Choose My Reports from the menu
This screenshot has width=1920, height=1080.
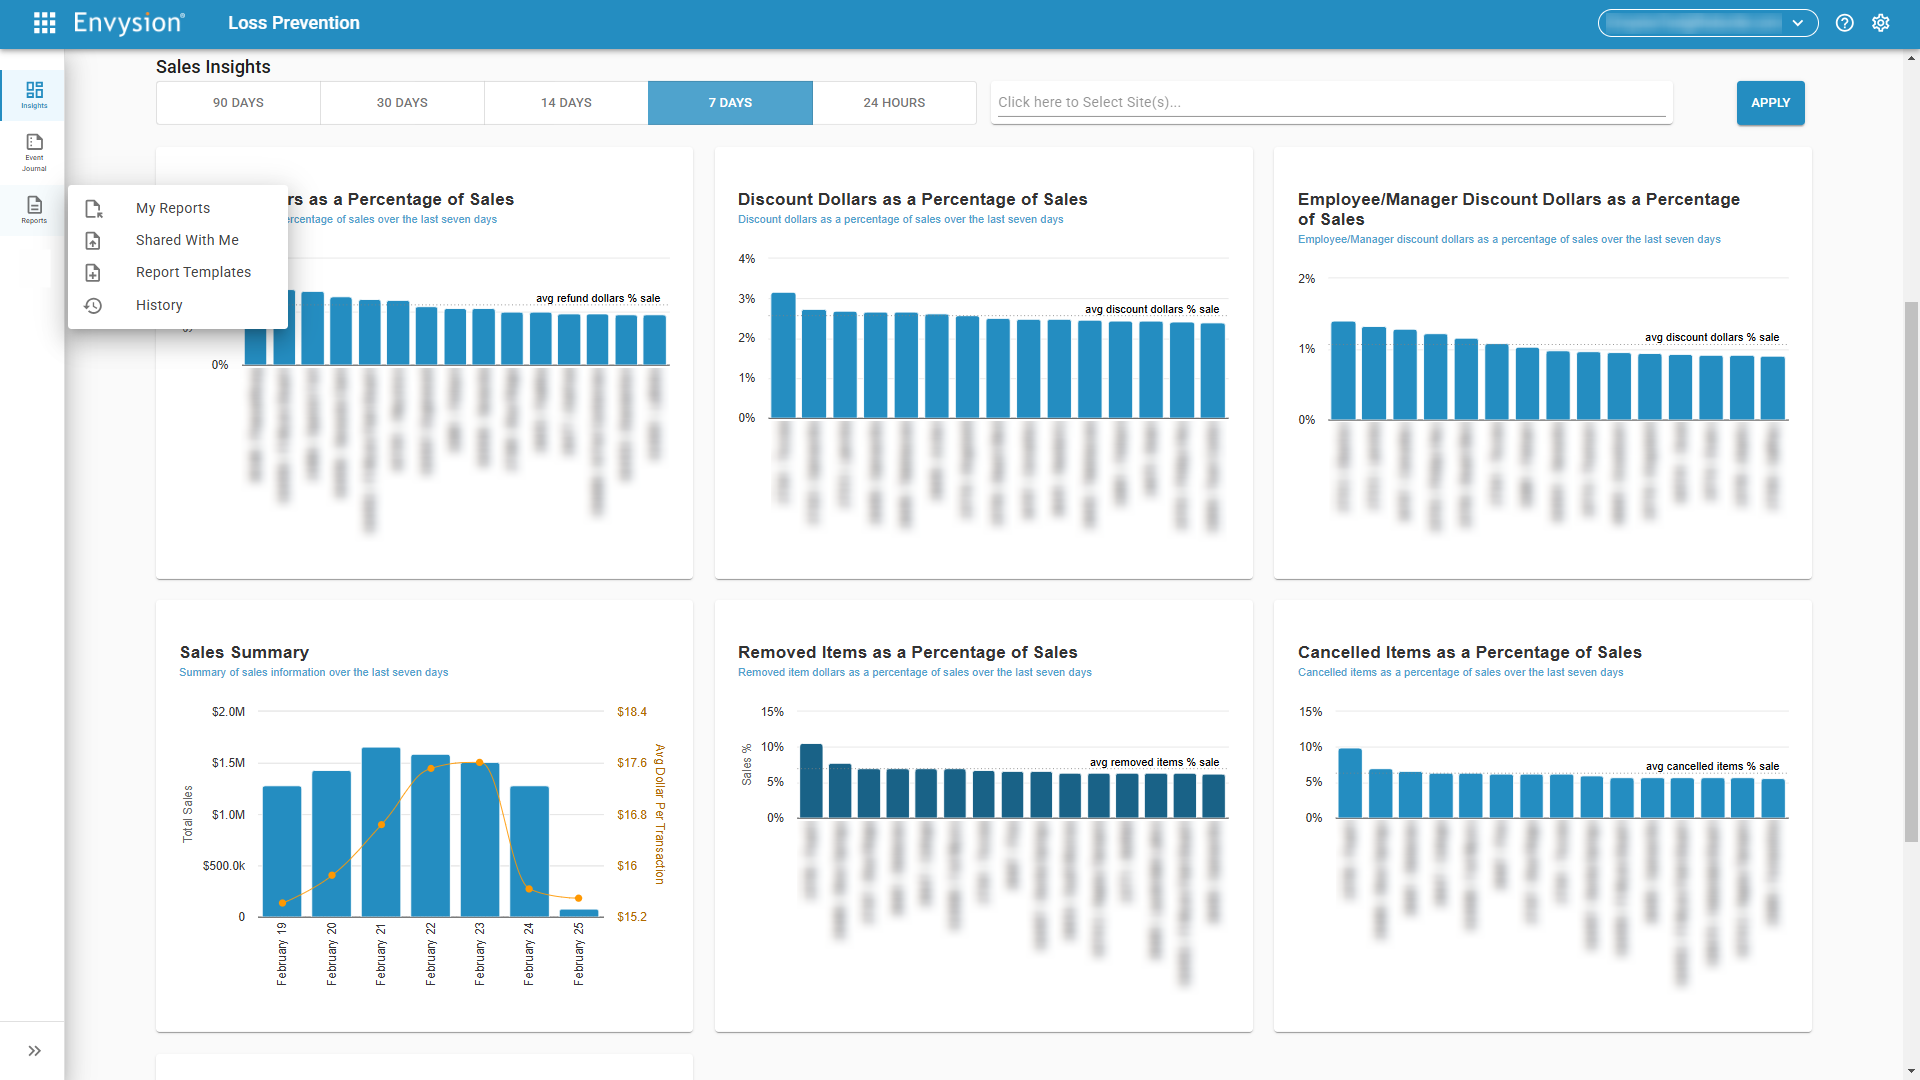click(x=173, y=208)
